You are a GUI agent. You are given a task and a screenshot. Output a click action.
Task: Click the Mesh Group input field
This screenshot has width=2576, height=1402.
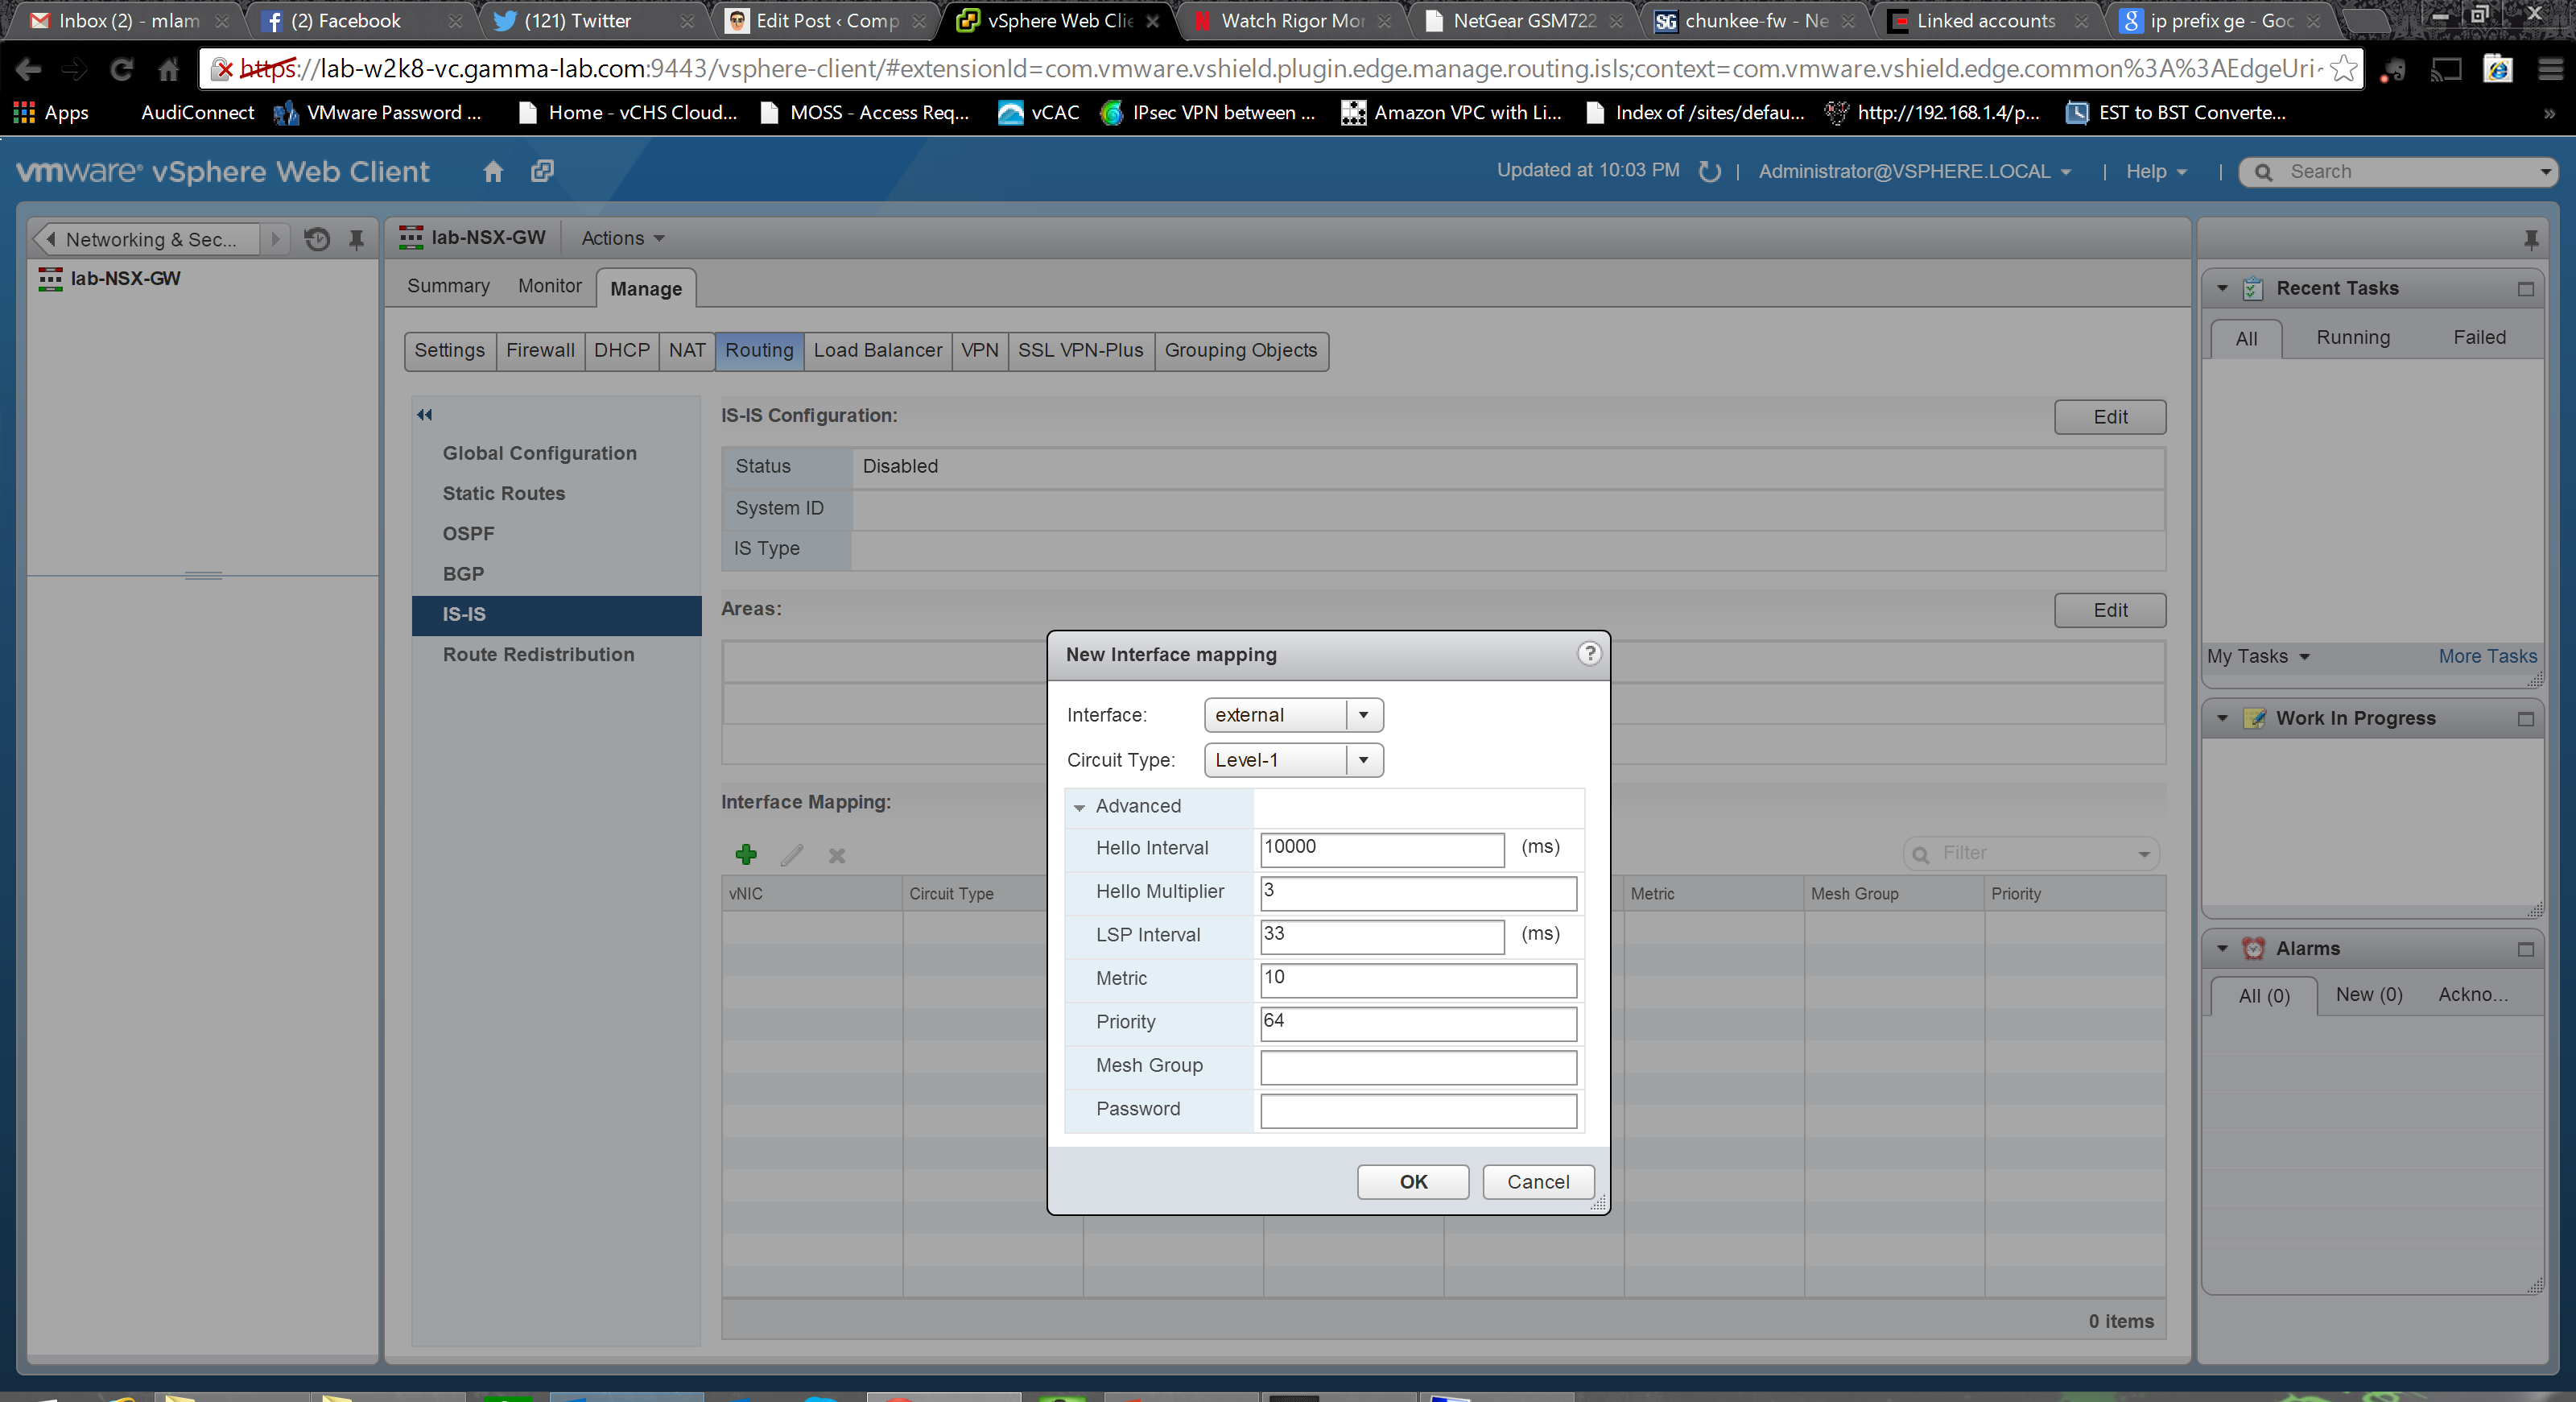coord(1417,1066)
